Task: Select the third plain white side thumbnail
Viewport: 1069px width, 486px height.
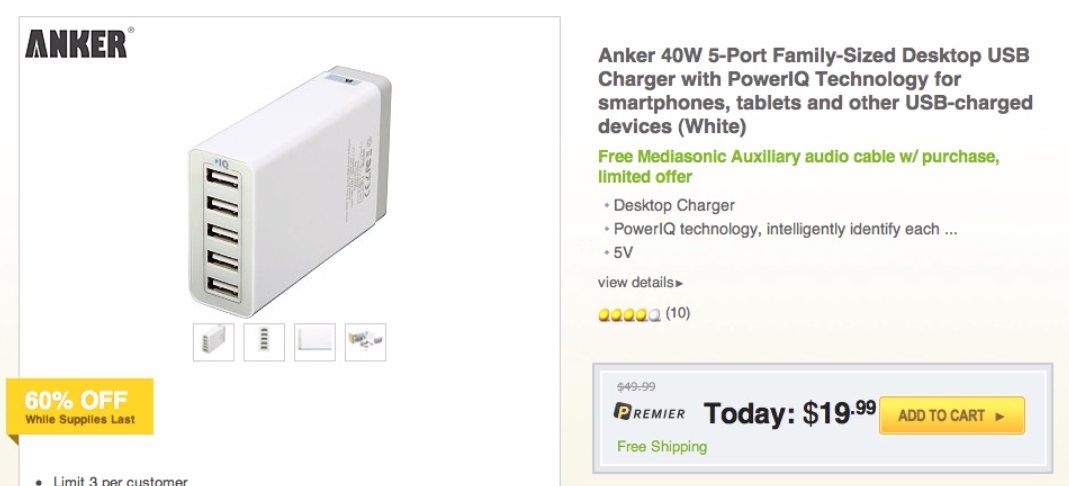Action: coord(315,341)
